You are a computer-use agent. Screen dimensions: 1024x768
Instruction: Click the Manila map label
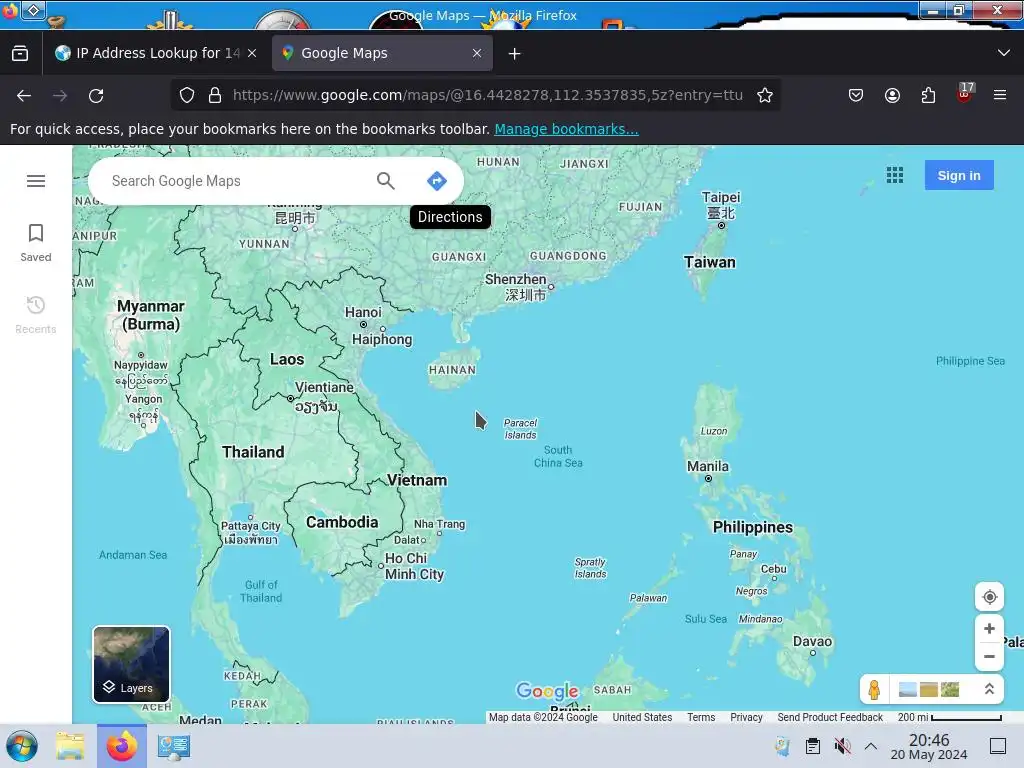click(x=708, y=466)
